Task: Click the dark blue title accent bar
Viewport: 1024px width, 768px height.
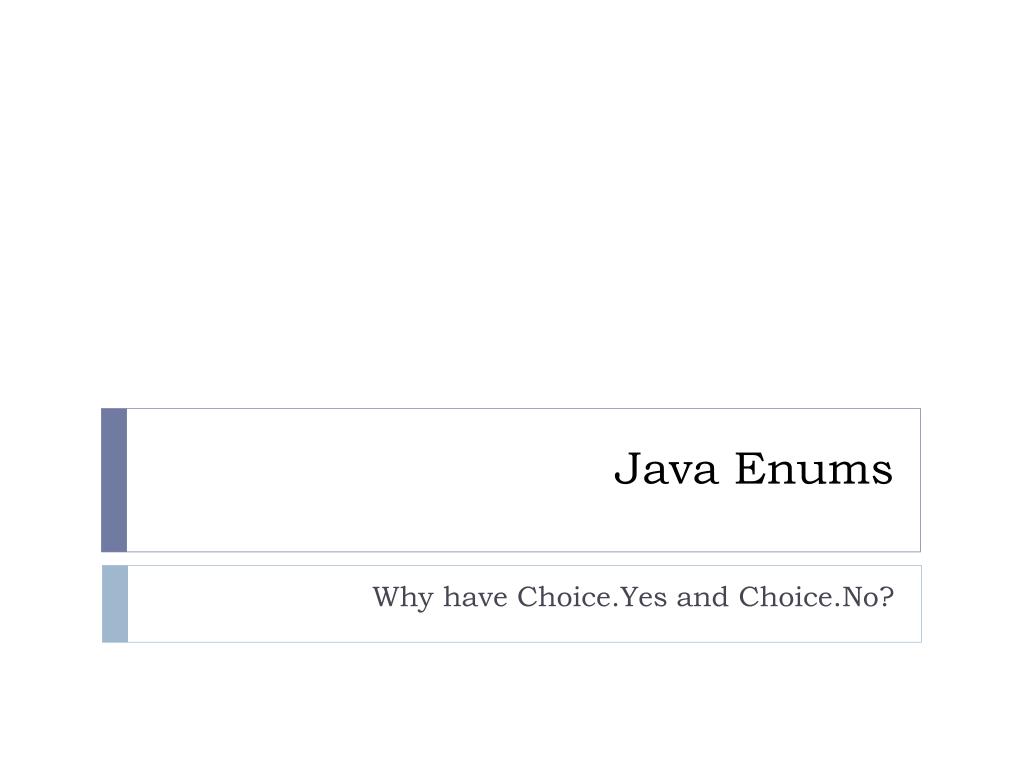Action: tap(114, 480)
